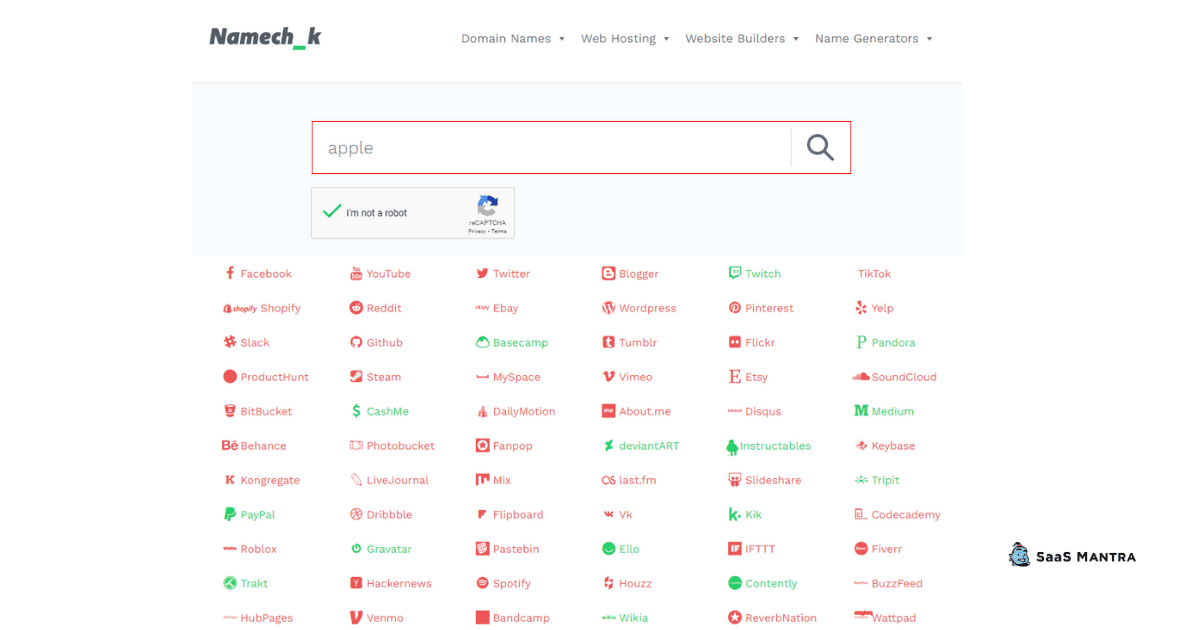
Task: Open the Codecademy link
Action: (x=897, y=515)
